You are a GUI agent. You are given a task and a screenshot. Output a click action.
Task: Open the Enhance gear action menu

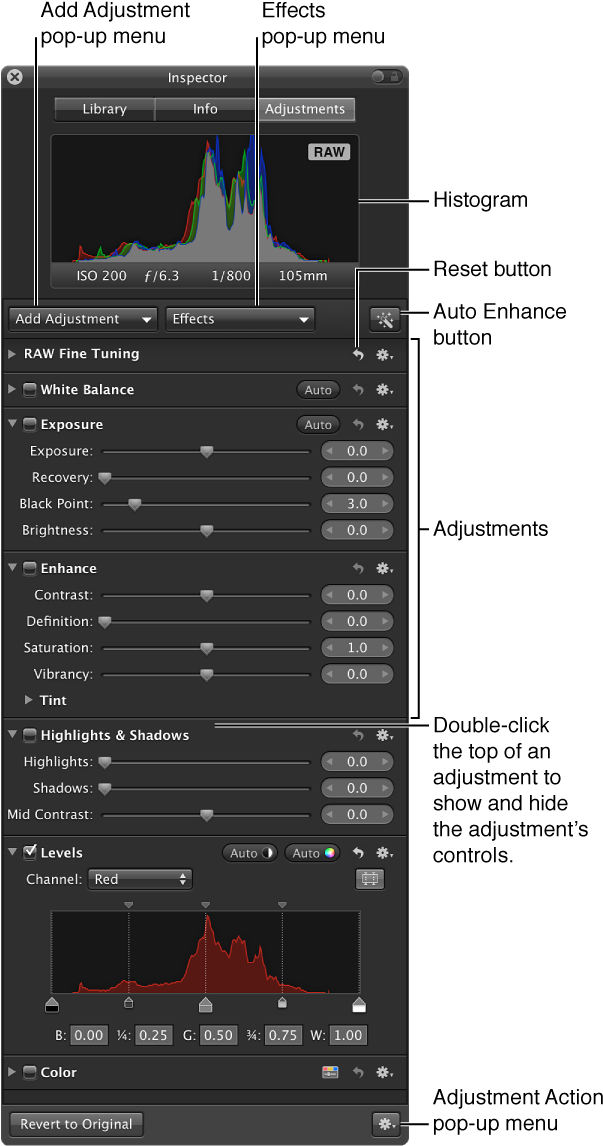pyautogui.click(x=384, y=569)
